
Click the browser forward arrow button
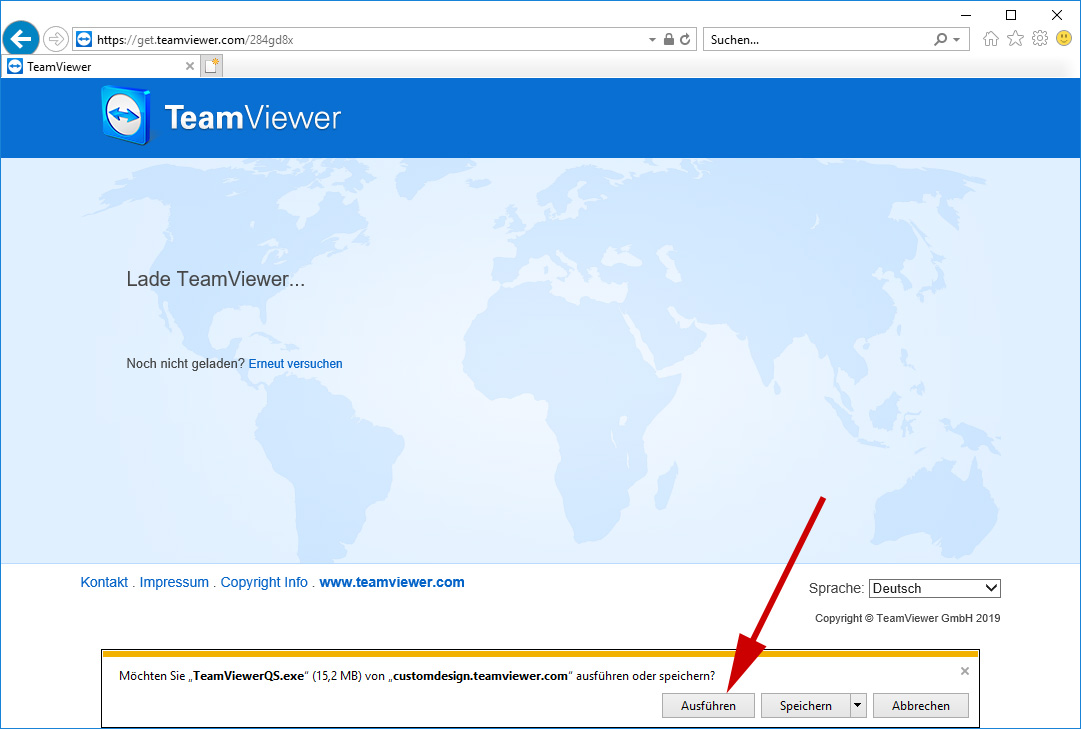pos(56,39)
